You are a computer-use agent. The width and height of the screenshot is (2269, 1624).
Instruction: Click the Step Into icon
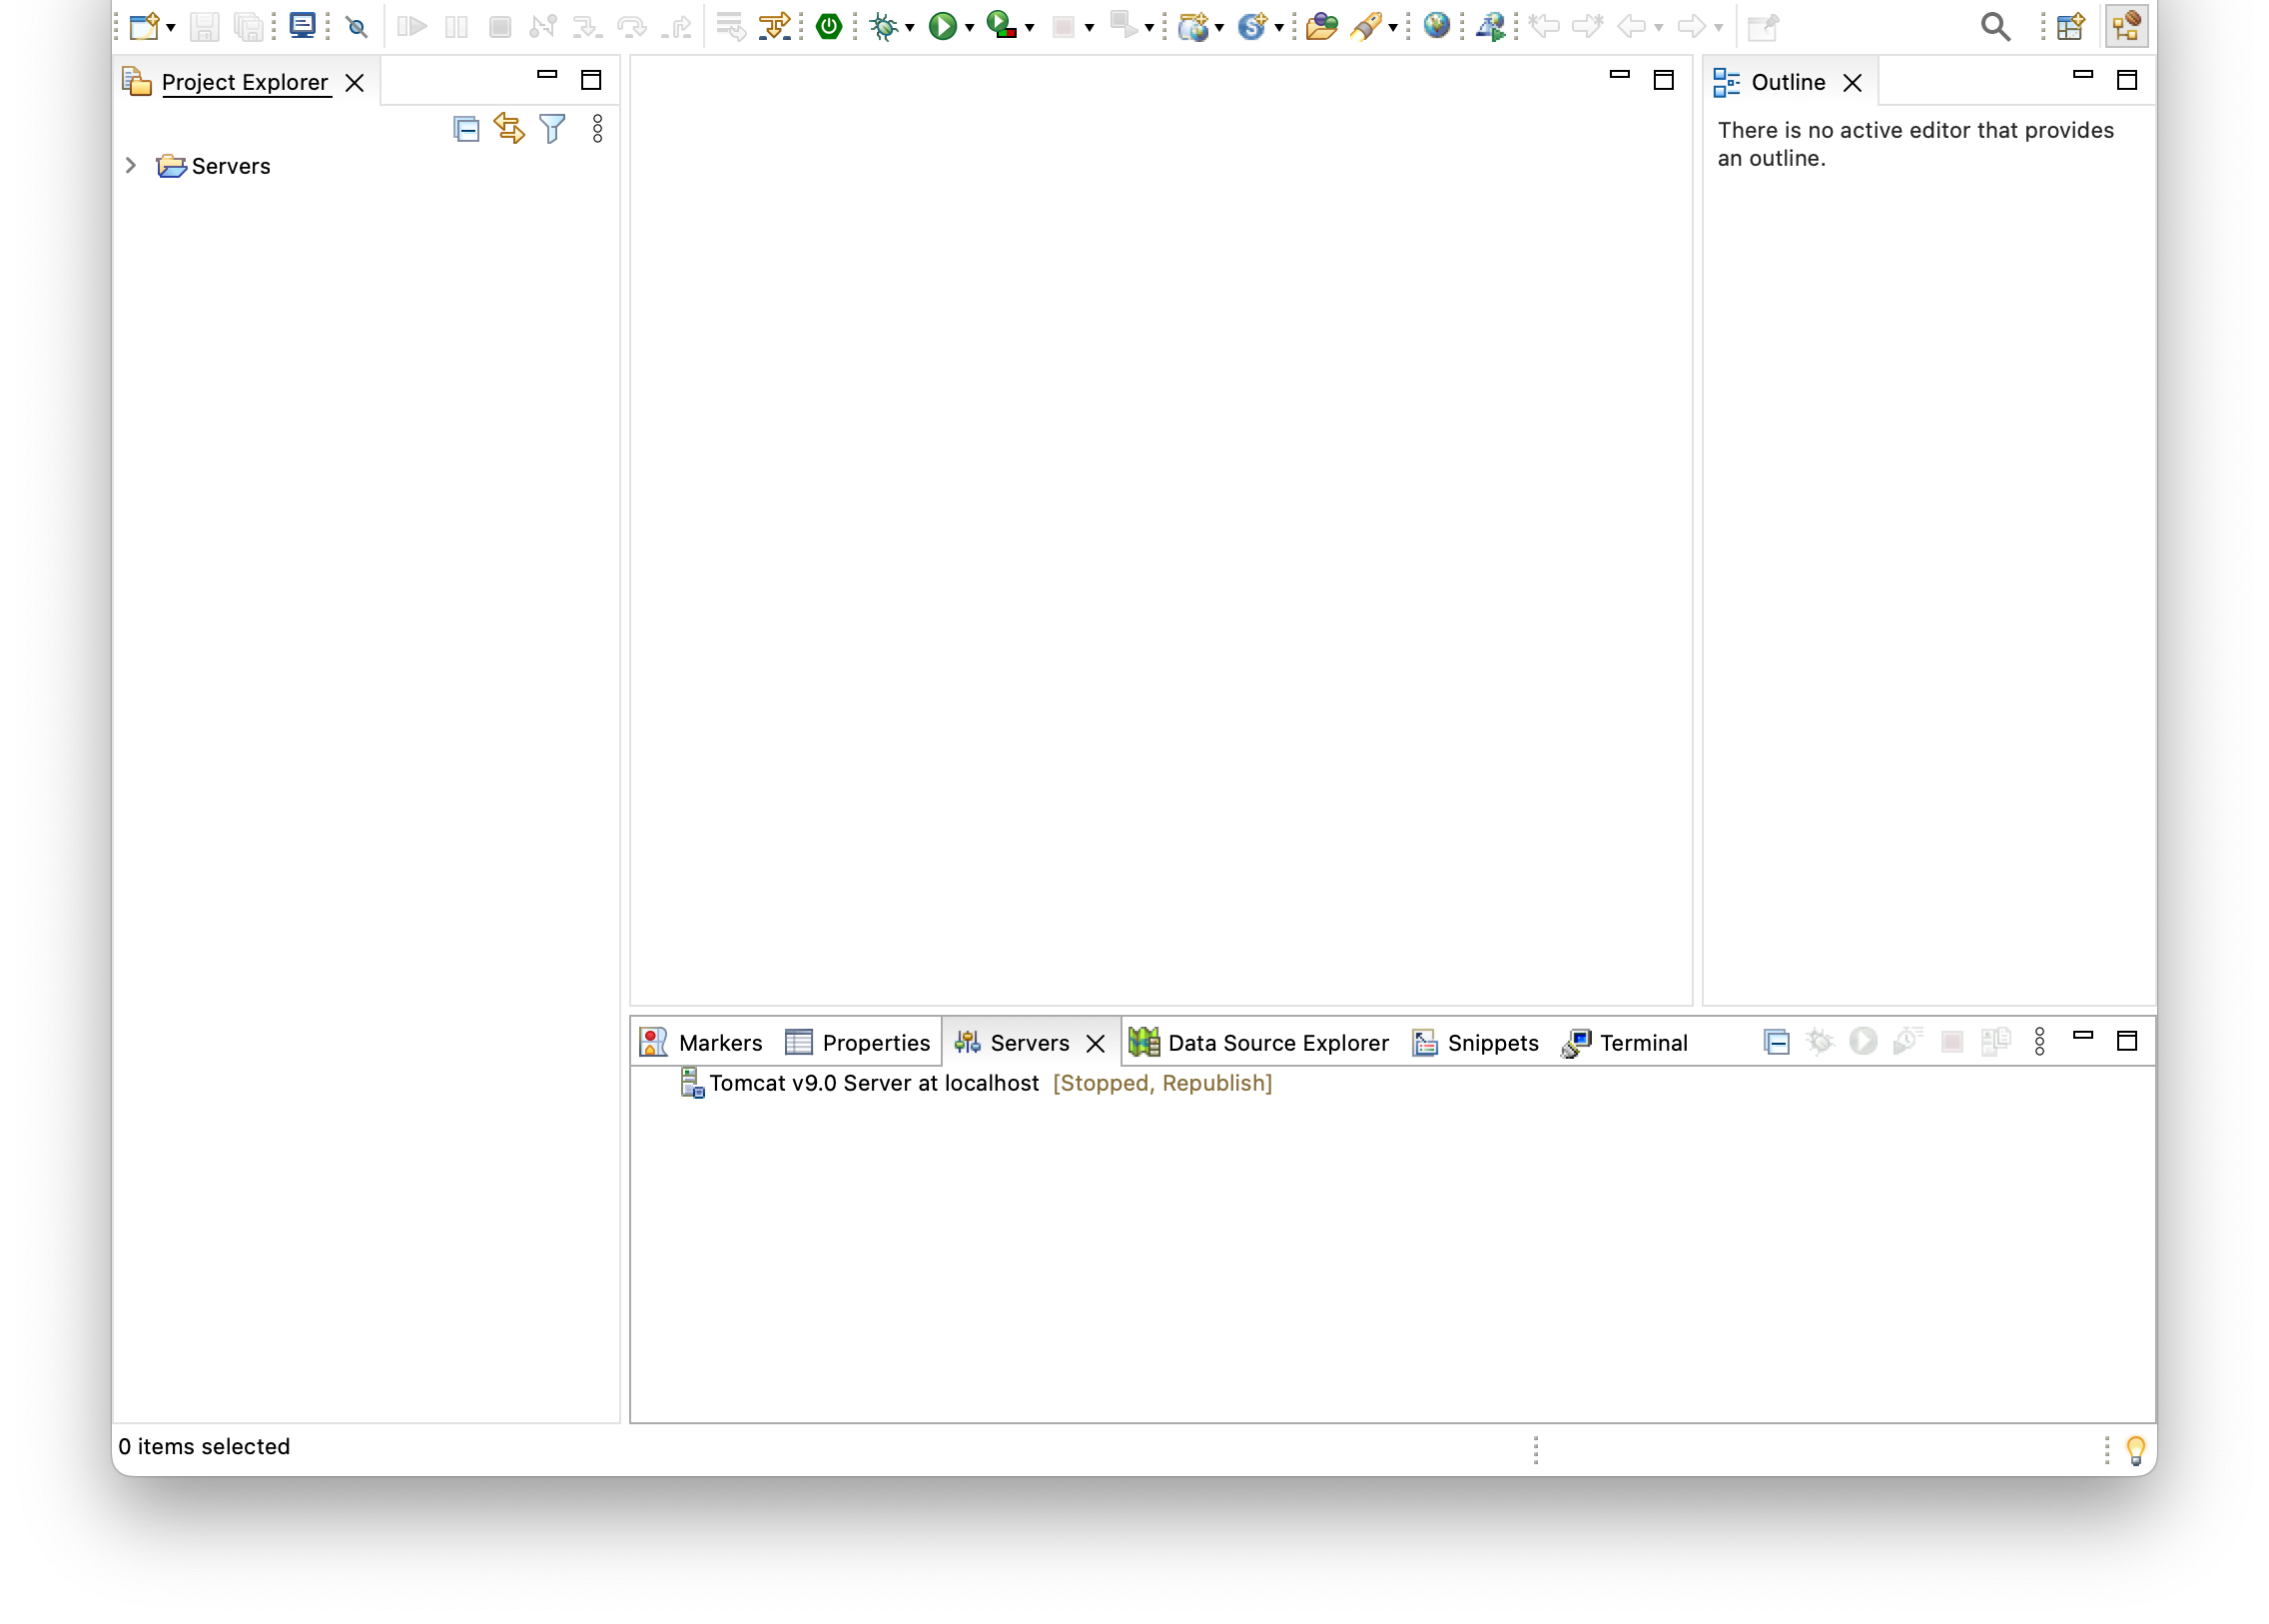pos(587,26)
